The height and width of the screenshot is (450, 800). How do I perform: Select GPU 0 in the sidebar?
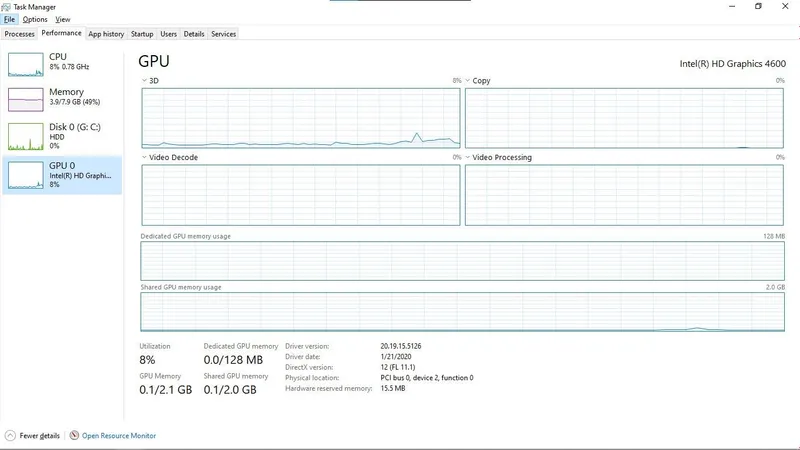click(62, 175)
